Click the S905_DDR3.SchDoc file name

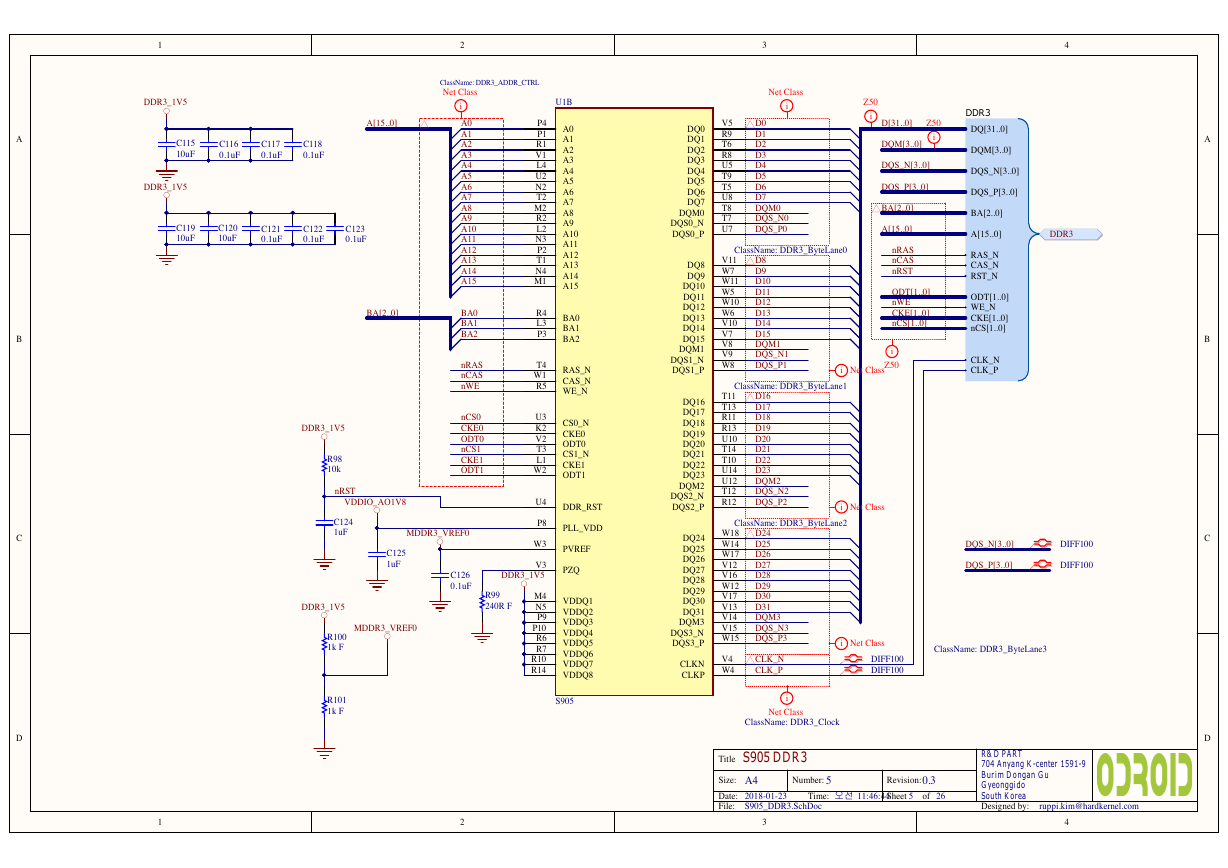pyautogui.click(x=783, y=806)
